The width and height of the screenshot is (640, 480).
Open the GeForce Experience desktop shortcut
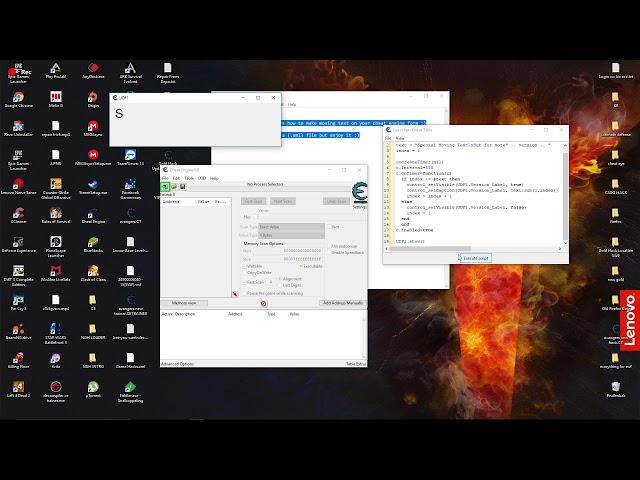18,245
